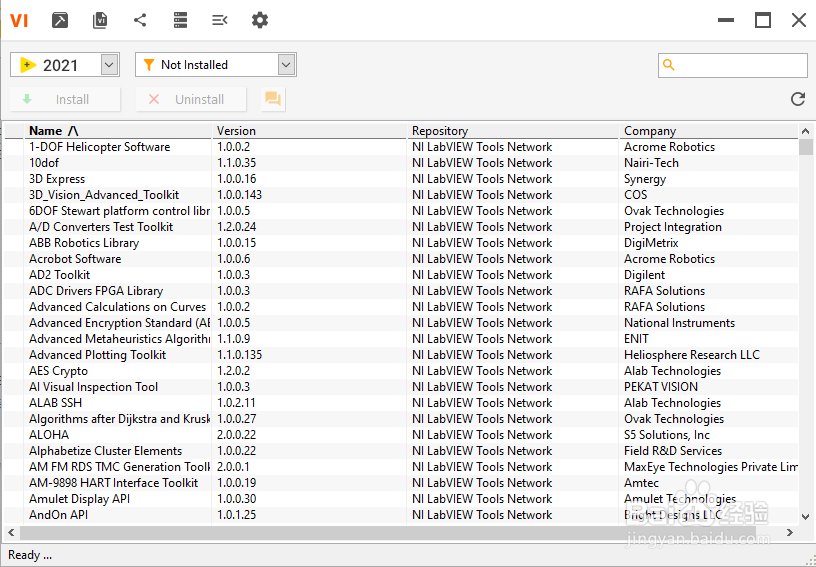Select ALAB SSH package

click(x=401, y=403)
